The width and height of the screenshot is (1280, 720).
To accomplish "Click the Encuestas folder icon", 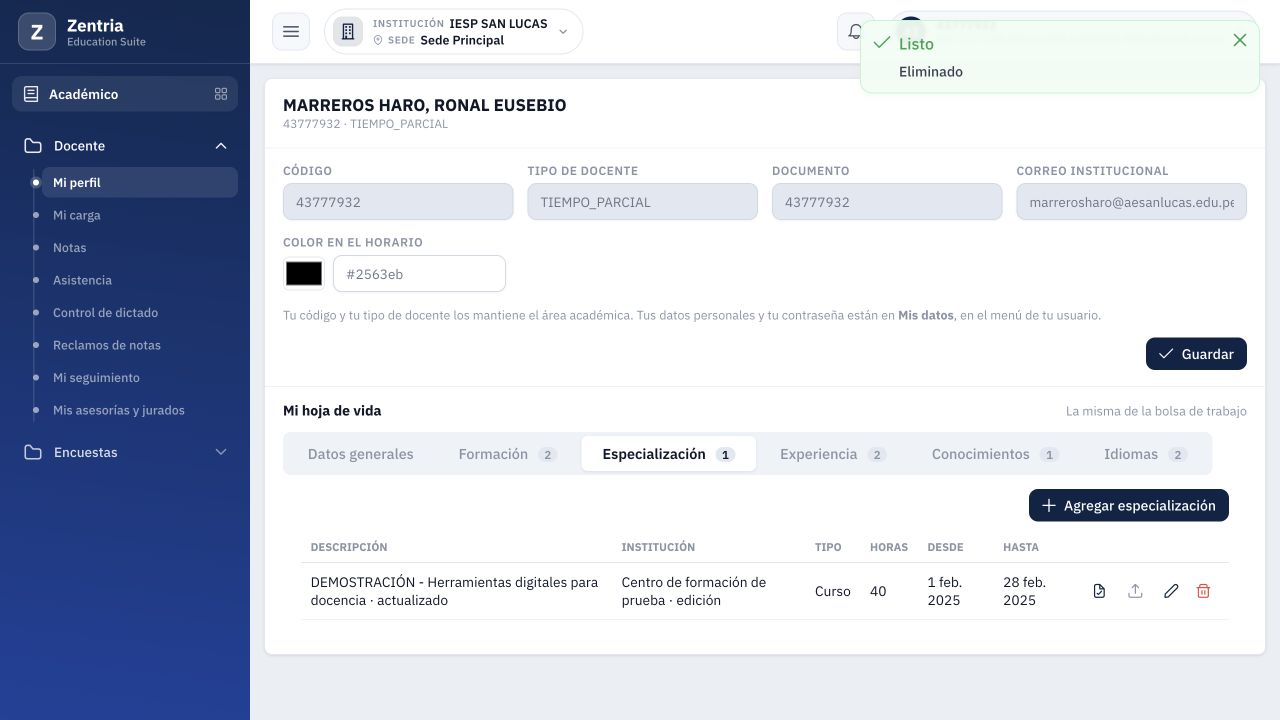I will (x=33, y=452).
